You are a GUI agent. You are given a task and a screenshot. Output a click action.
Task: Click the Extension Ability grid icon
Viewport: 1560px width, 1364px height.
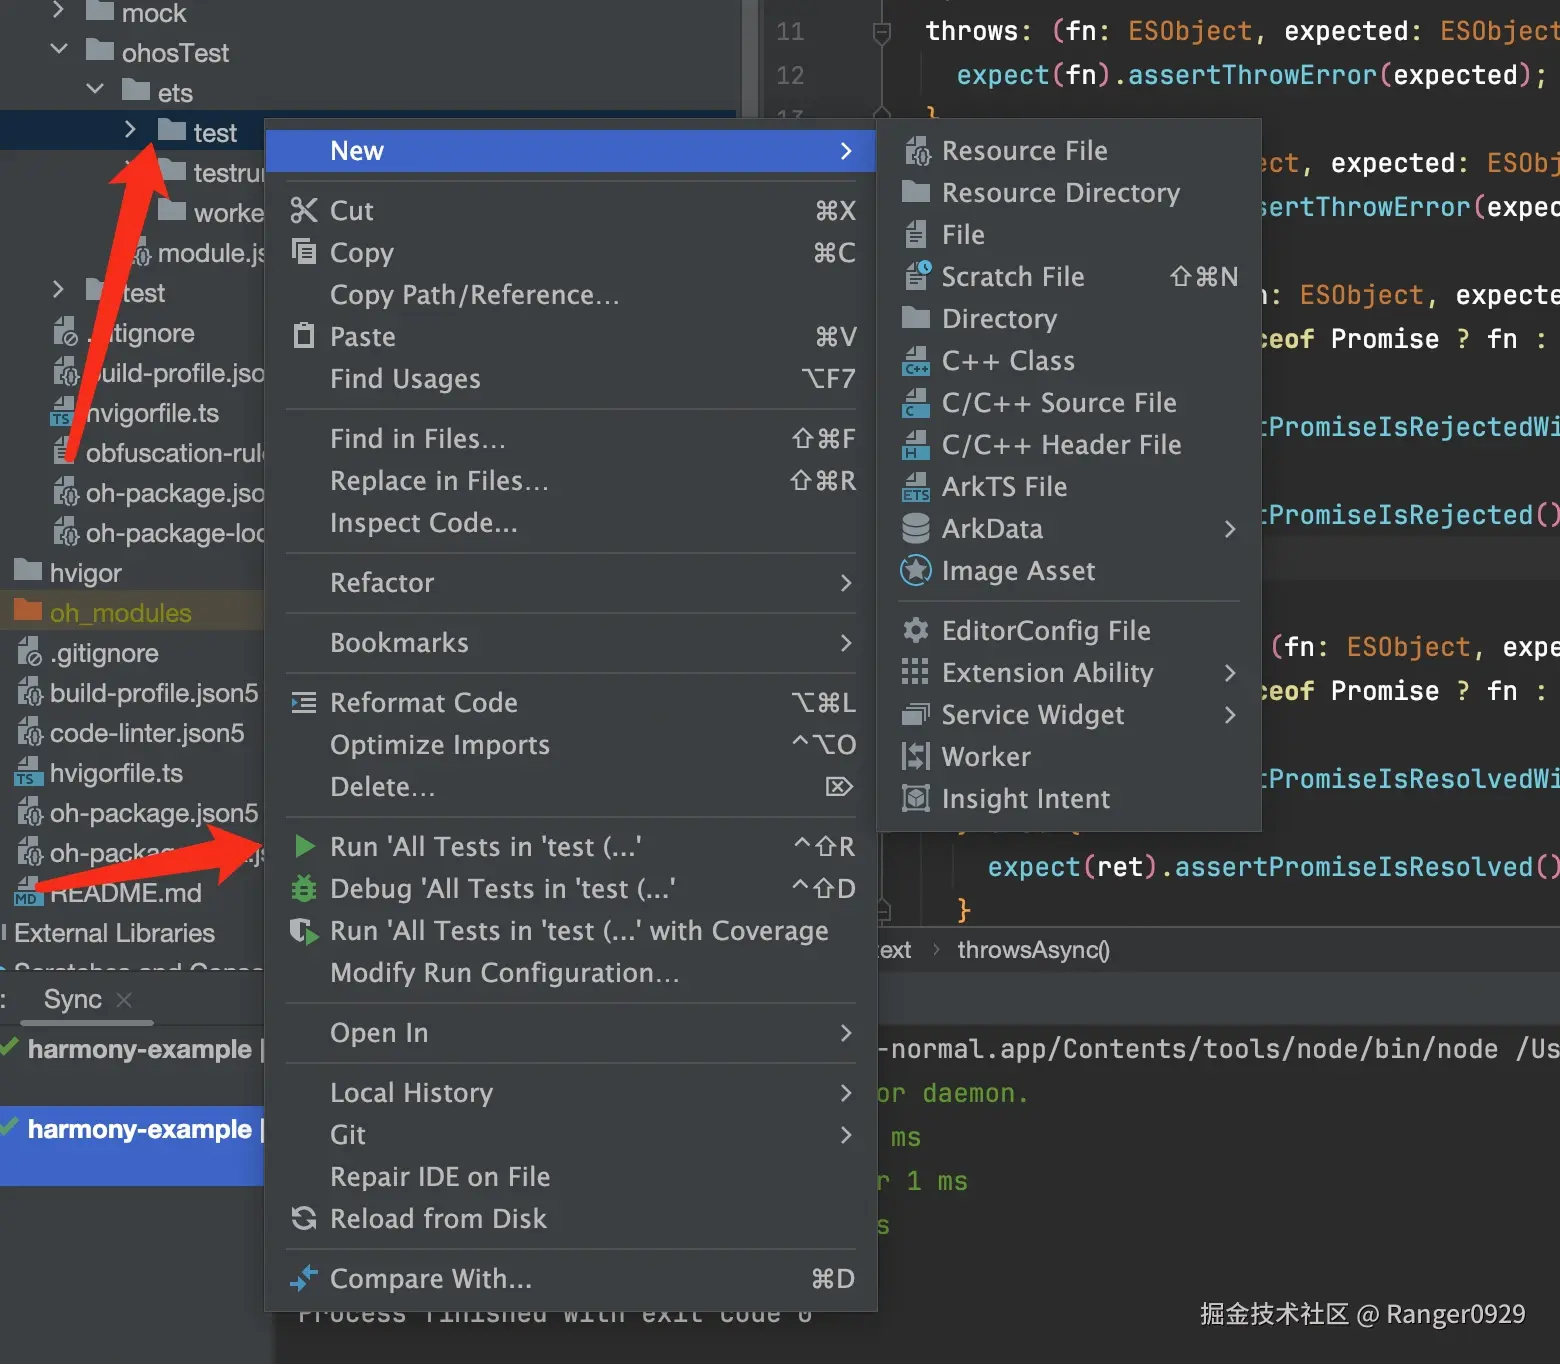tap(915, 672)
